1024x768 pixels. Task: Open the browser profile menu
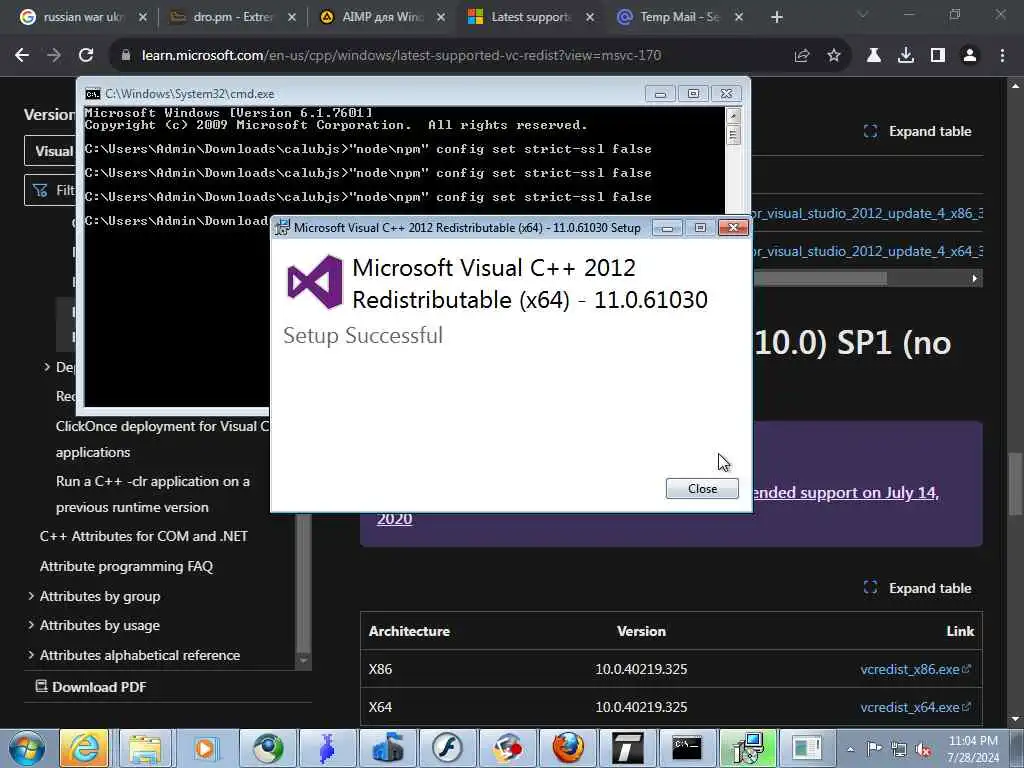(x=970, y=56)
